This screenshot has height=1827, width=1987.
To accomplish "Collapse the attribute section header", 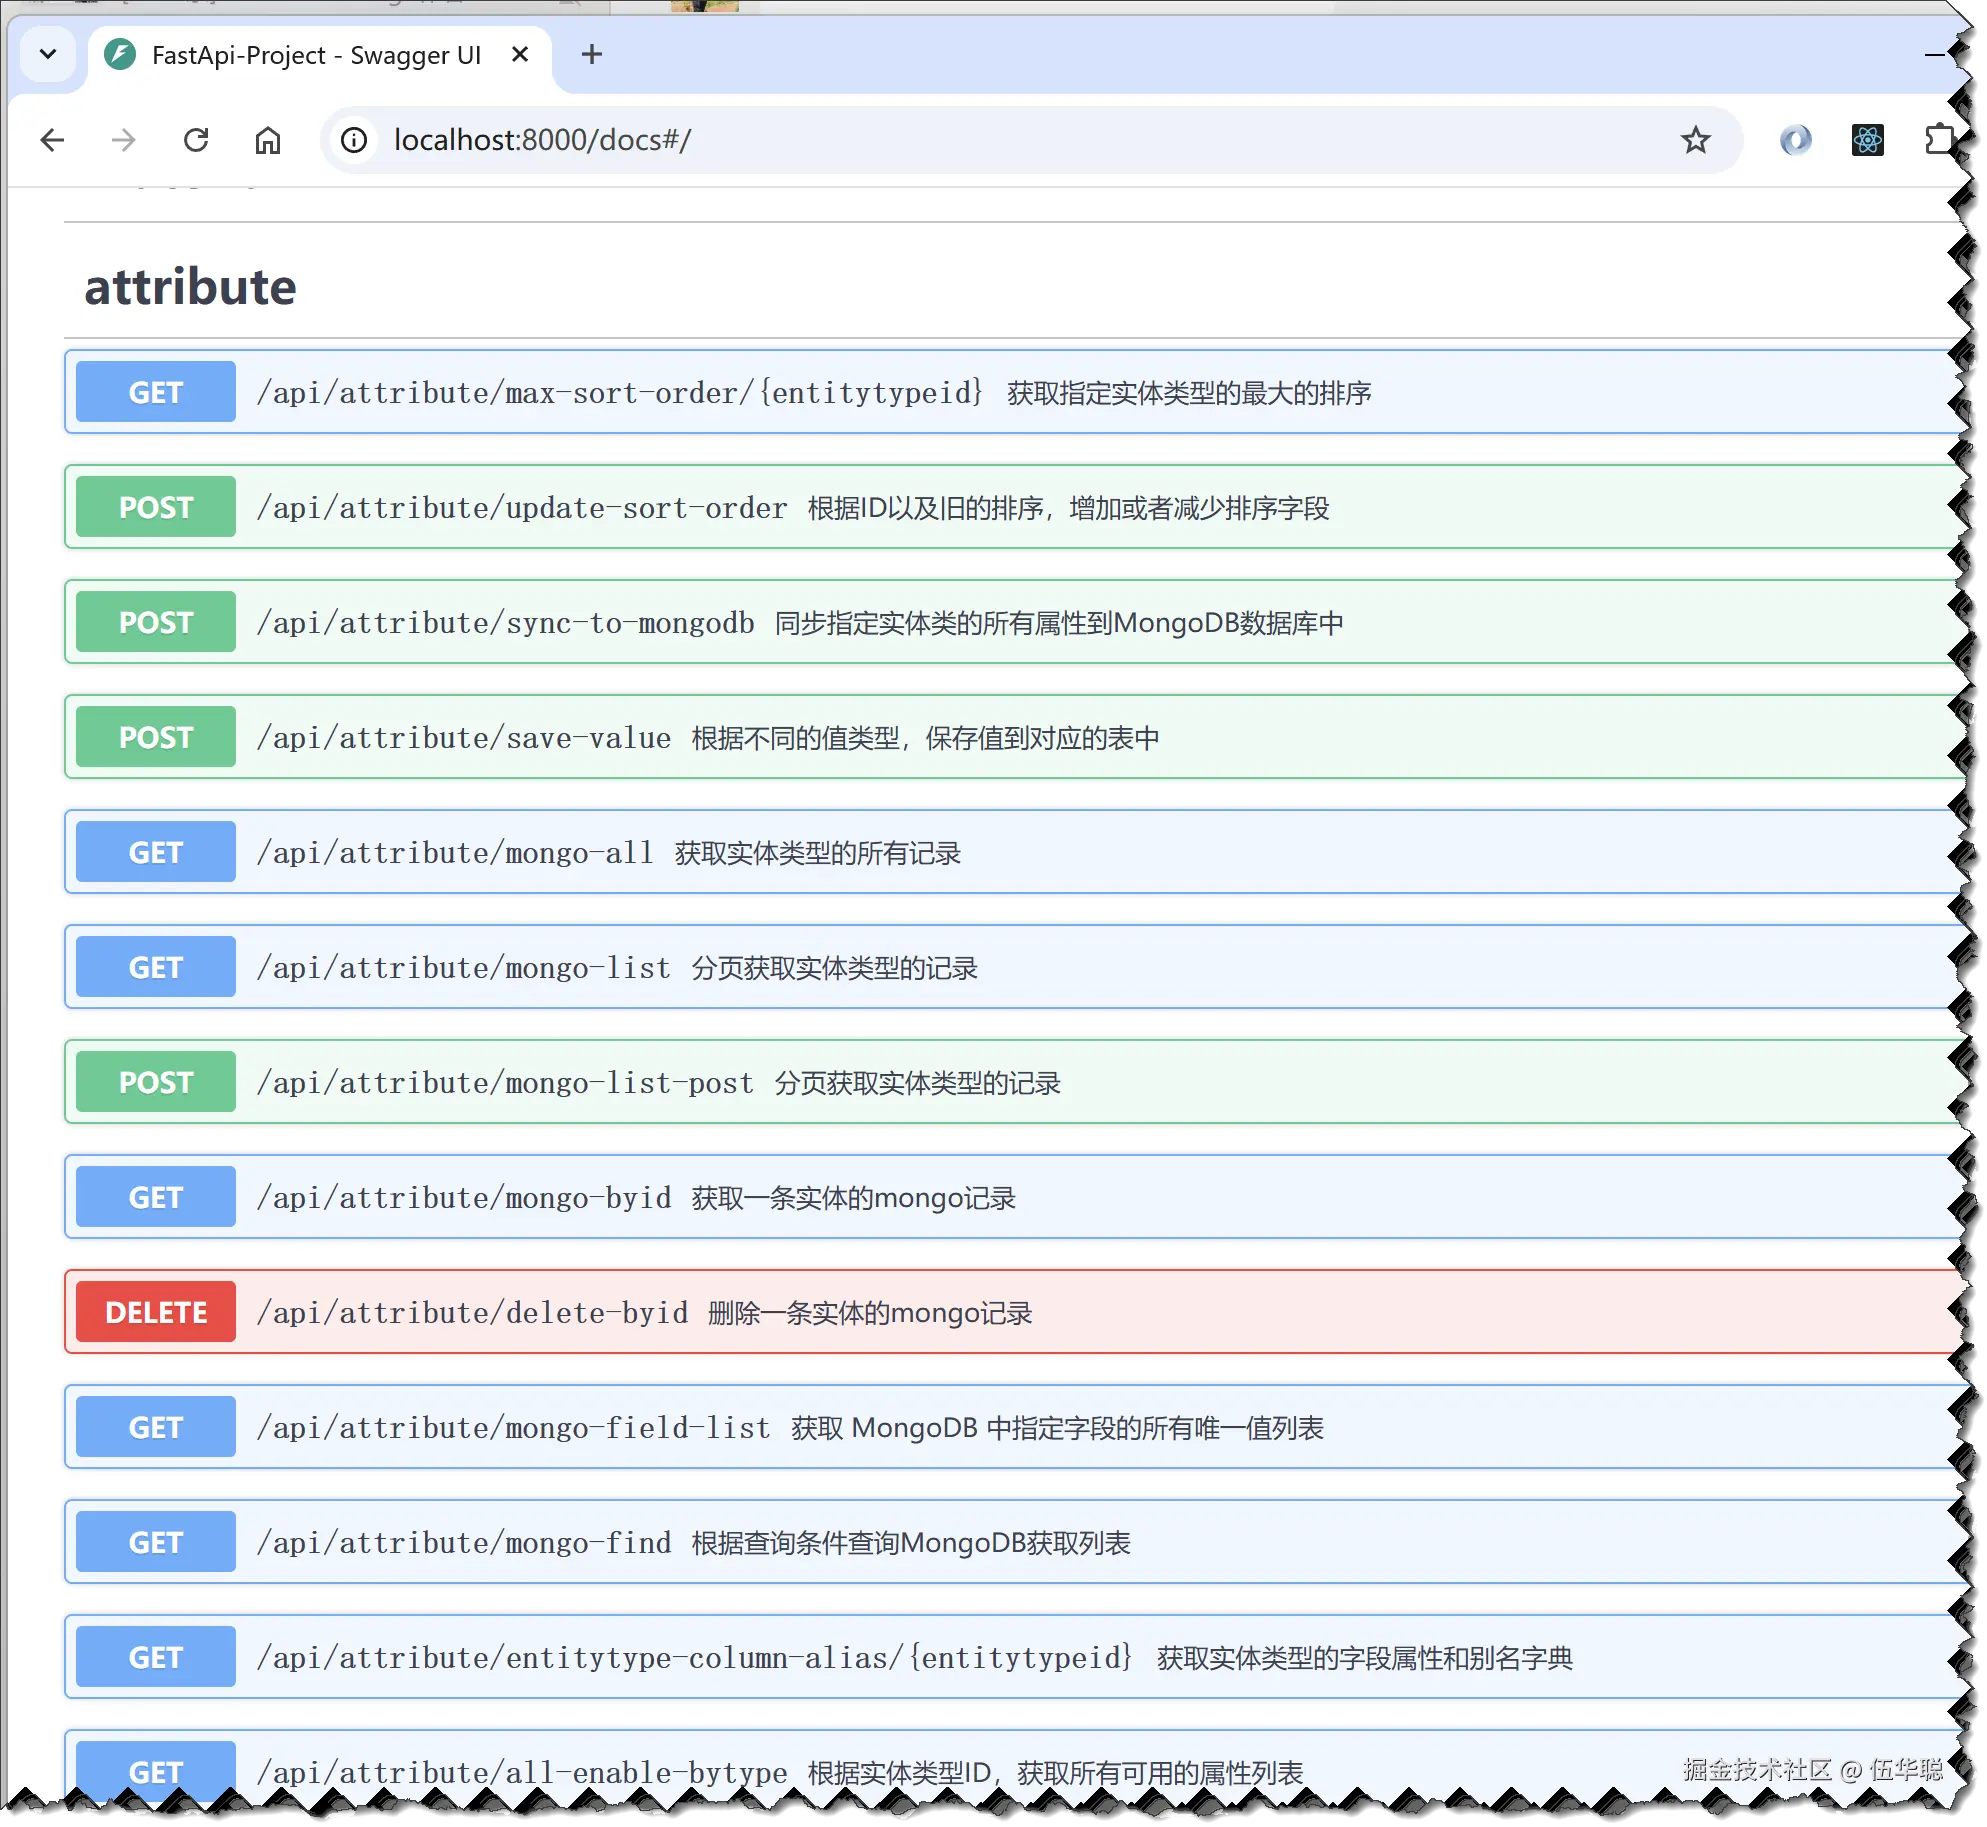I will (190, 287).
